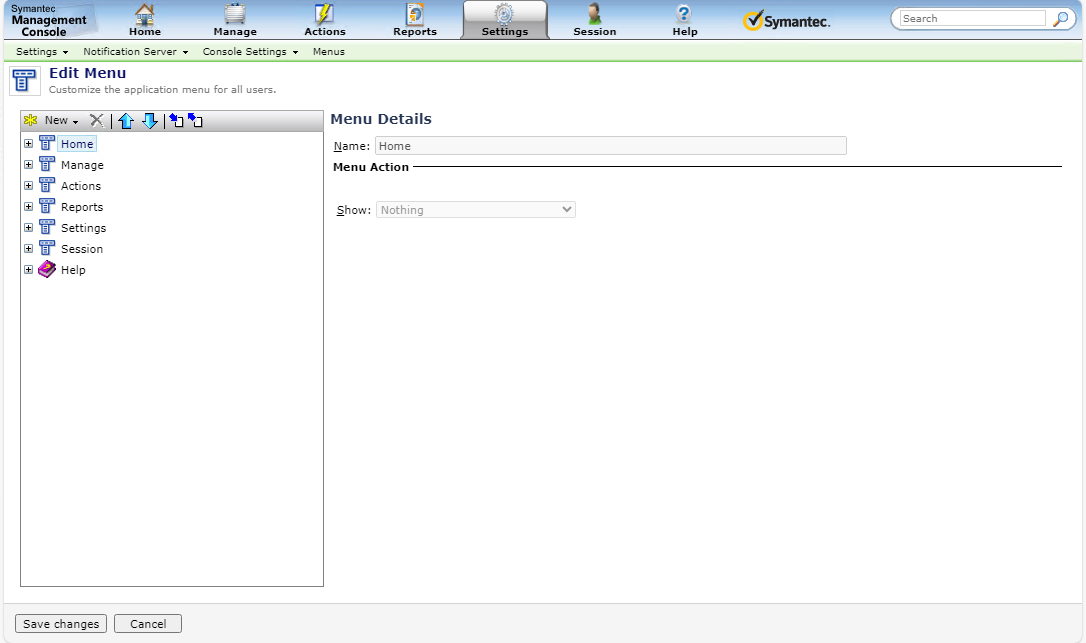1086x643 pixels.
Task: Open the Show dropdown set to Nothing
Action: [476, 209]
